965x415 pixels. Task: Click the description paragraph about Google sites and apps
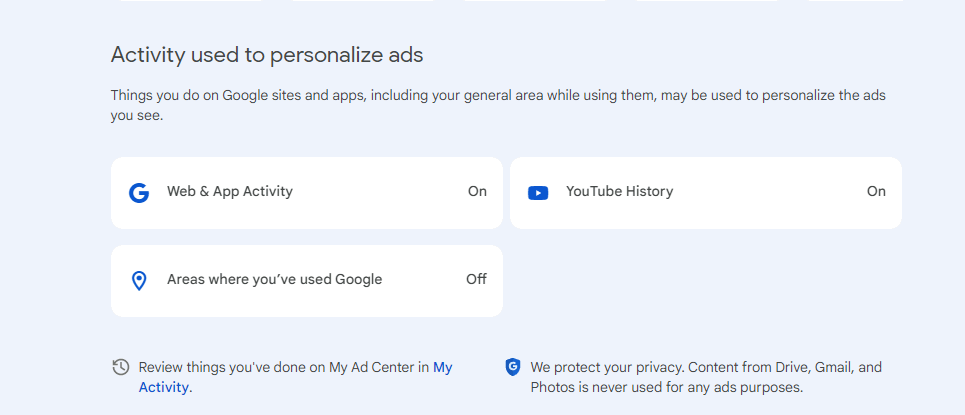498,105
